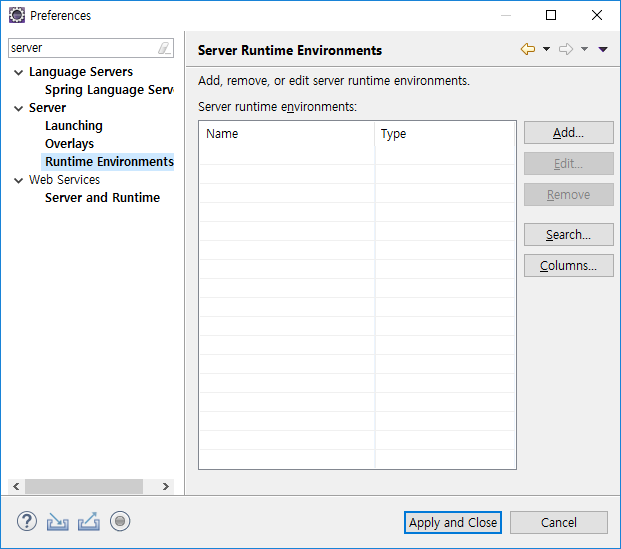The height and width of the screenshot is (549, 621).
Task: Select Language Servers in the tree
Action: [81, 72]
